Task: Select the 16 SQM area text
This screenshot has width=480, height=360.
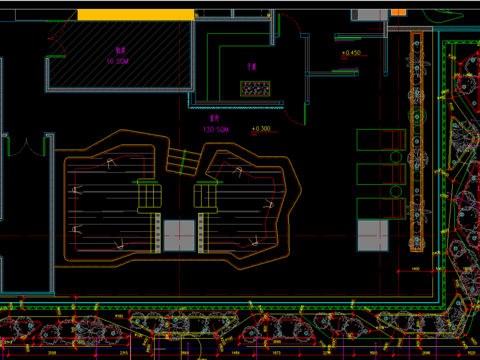Action: pyautogui.click(x=117, y=61)
